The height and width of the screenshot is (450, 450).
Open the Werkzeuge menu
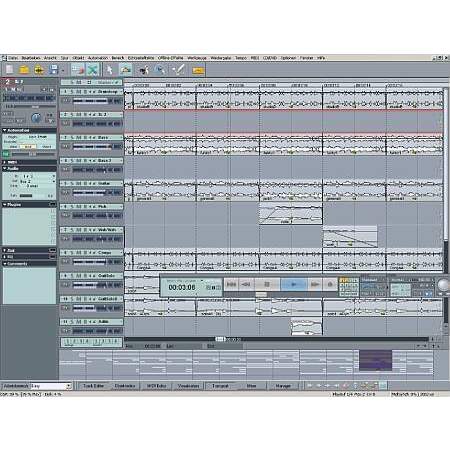[197, 58]
